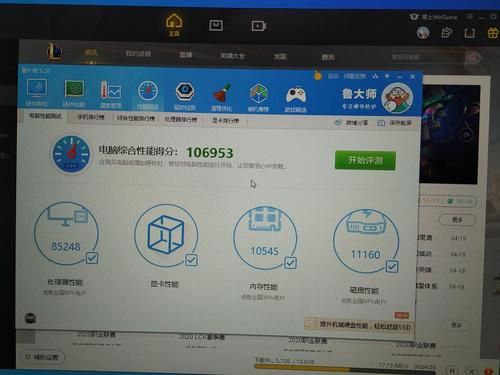500x375 pixels.
Task: Select 发现 tab in League client
Action: (280, 56)
